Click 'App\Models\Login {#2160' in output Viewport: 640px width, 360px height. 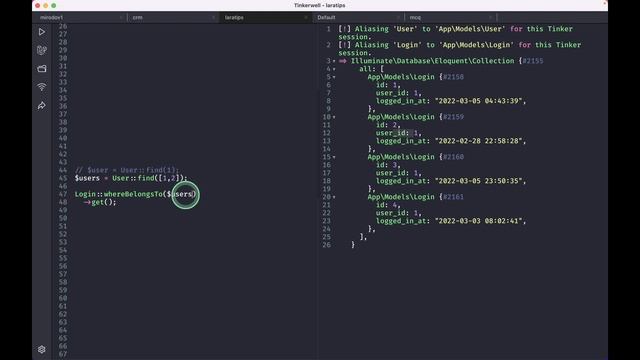tap(416, 157)
